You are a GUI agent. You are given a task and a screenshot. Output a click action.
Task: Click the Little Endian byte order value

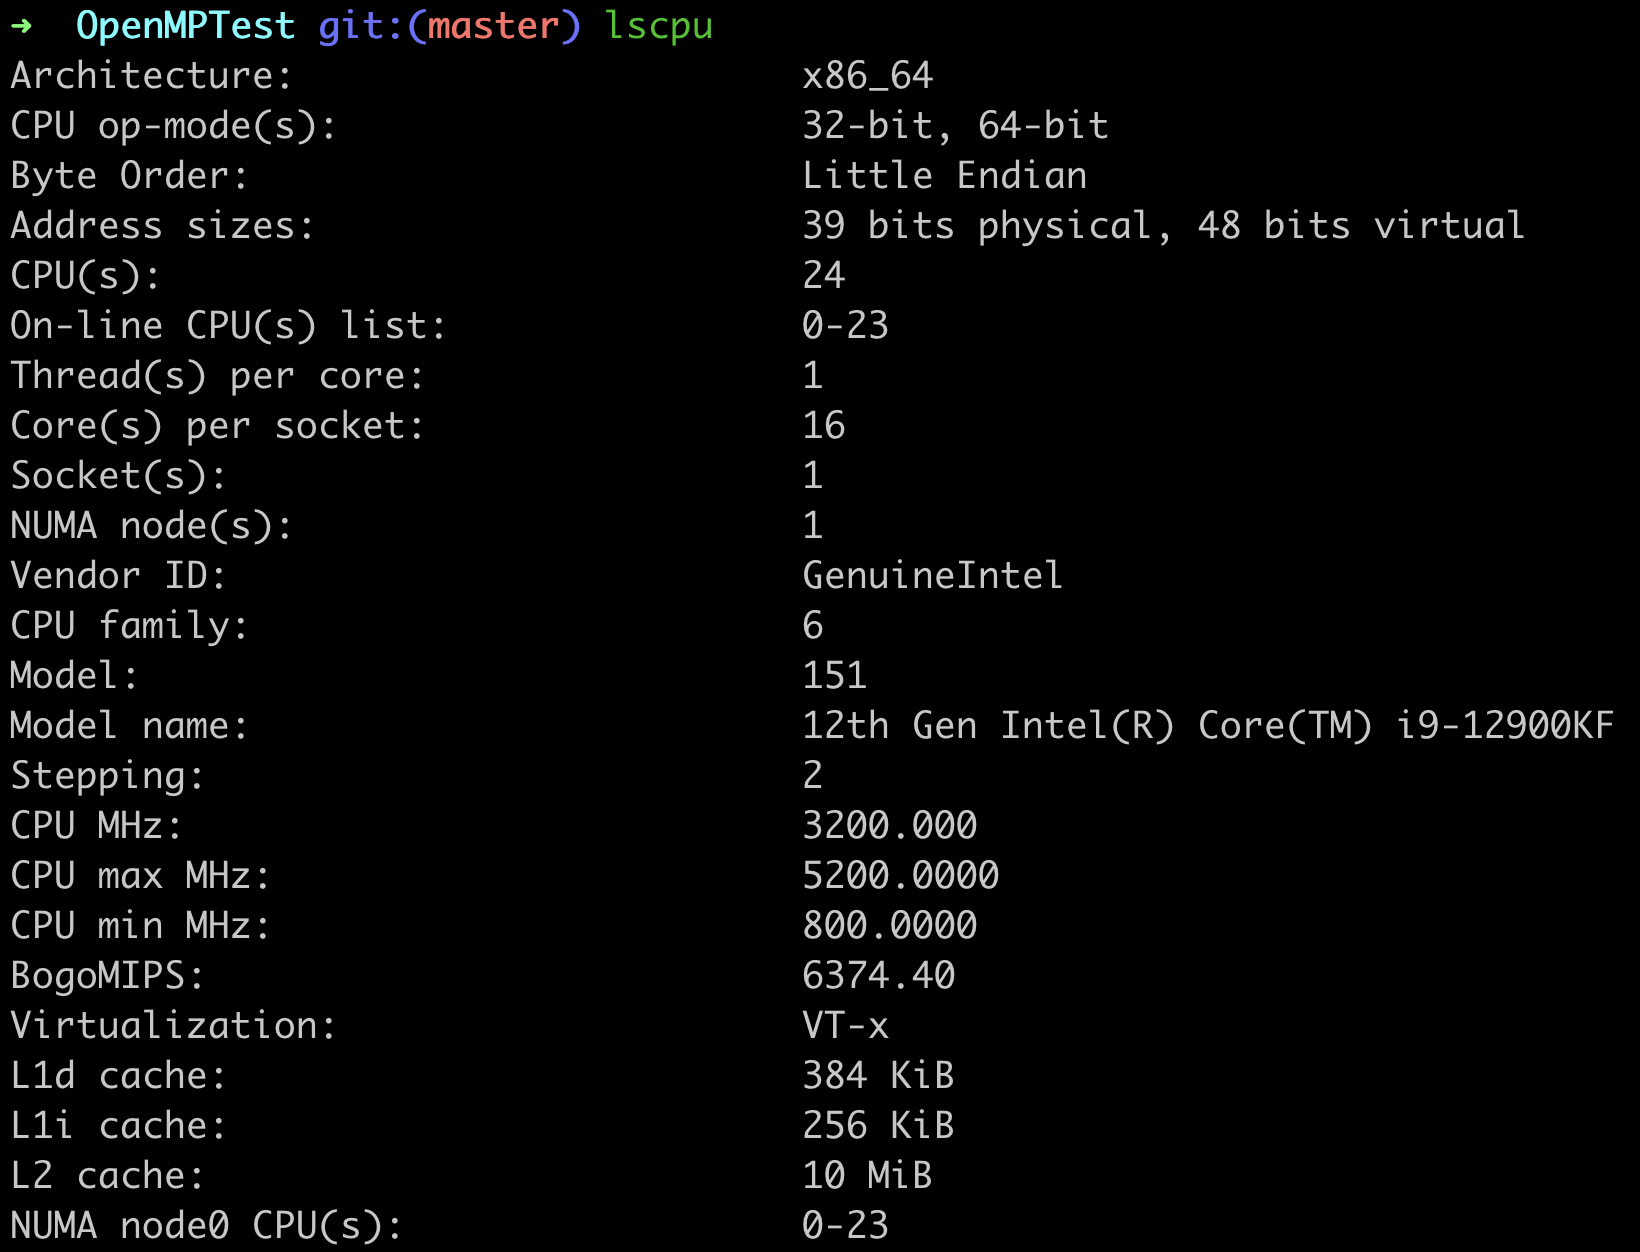(x=944, y=176)
